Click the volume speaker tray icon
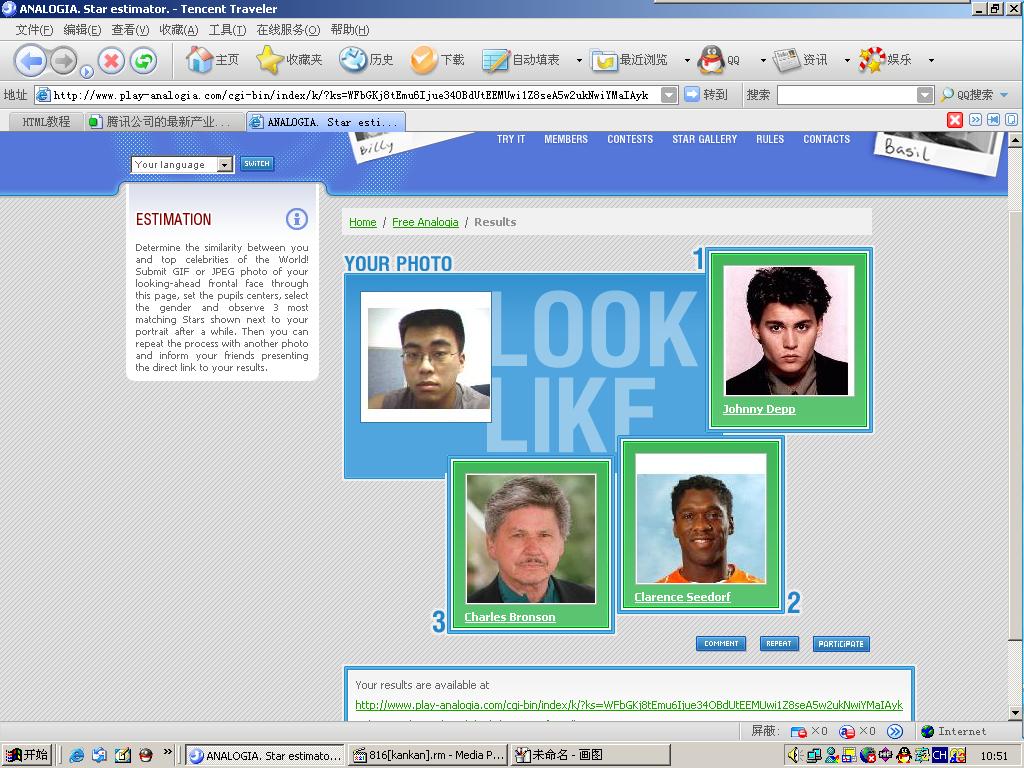 pos(794,756)
